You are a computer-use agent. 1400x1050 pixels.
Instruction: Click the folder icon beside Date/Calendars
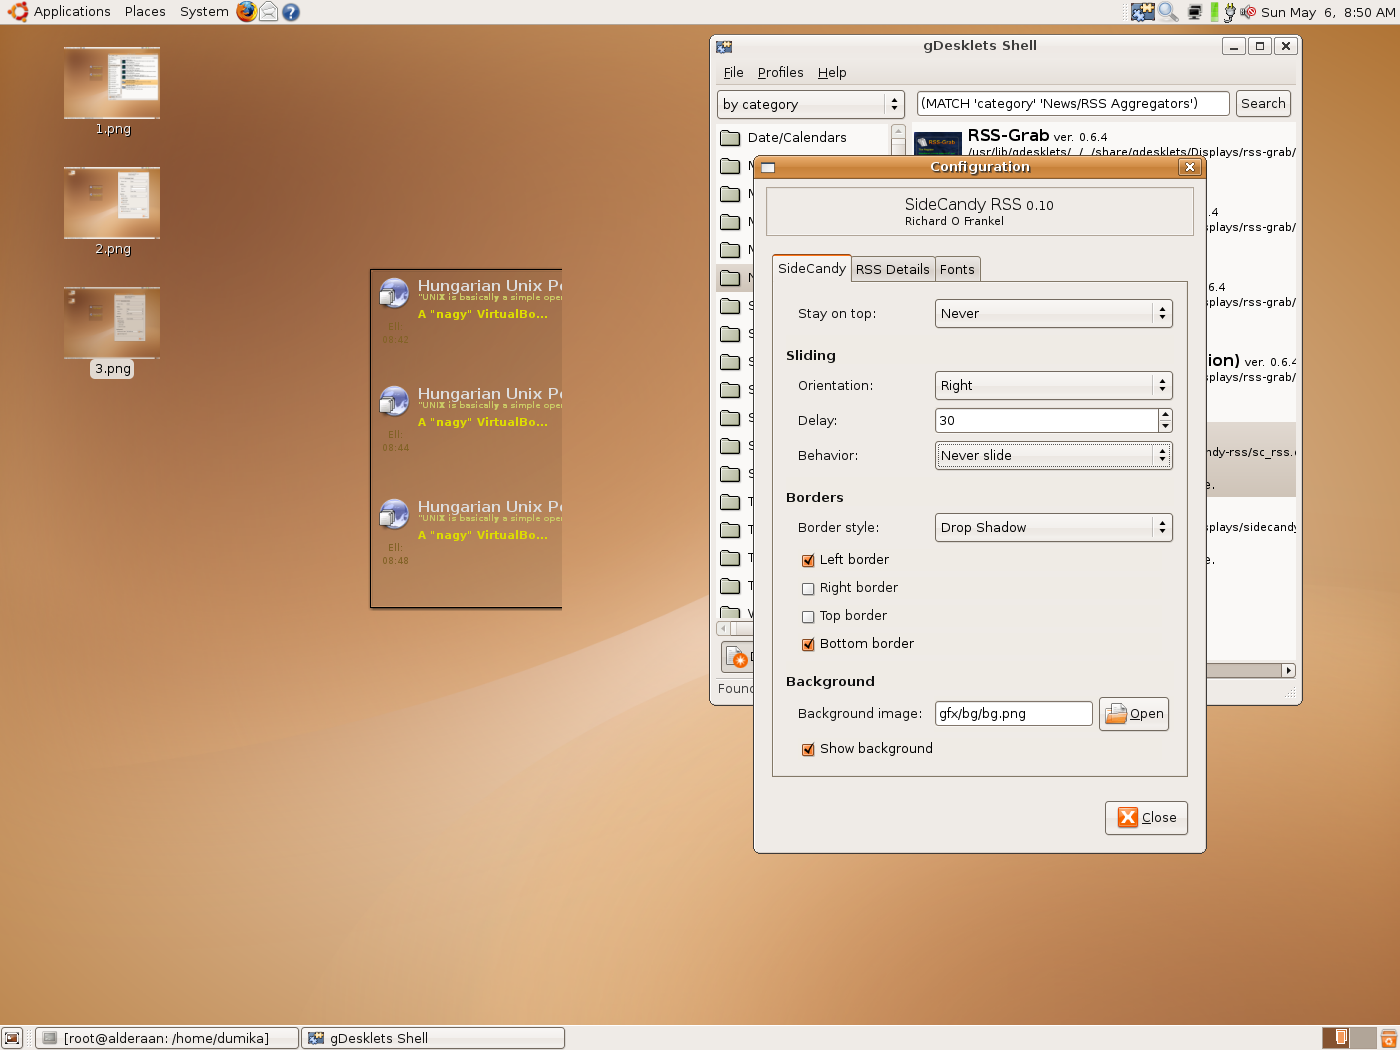pos(731,138)
